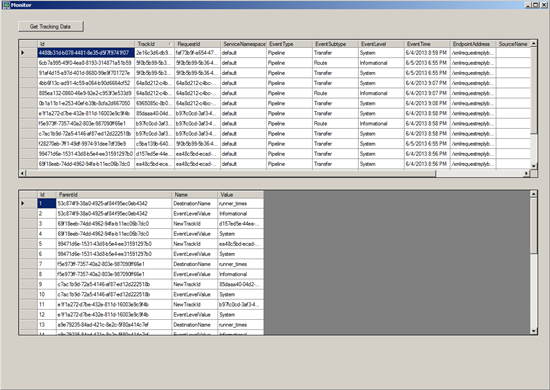The width and height of the screenshot is (550, 390).
Task: Click the lower grid vertical scrollbar up arrow
Action: (534, 194)
